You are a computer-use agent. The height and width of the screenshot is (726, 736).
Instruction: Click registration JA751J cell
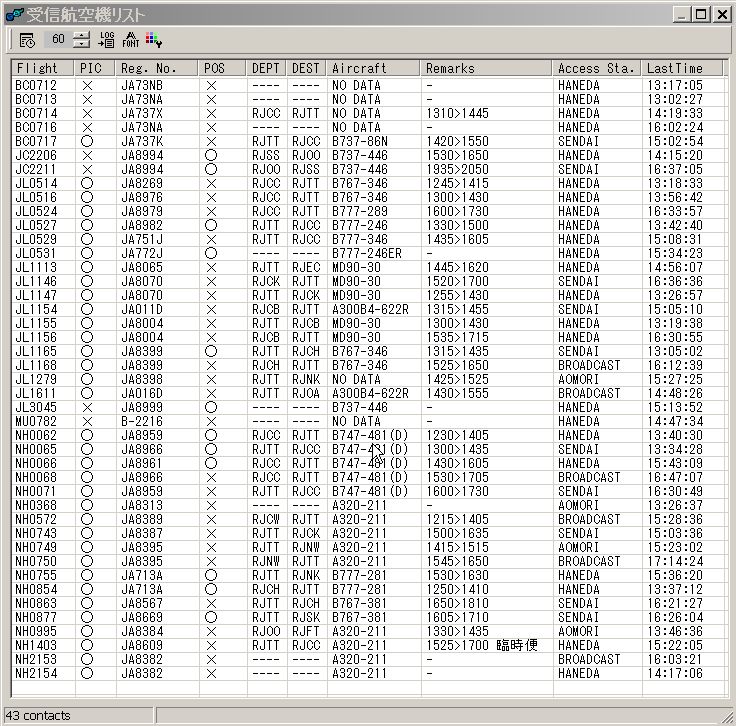pos(142,239)
